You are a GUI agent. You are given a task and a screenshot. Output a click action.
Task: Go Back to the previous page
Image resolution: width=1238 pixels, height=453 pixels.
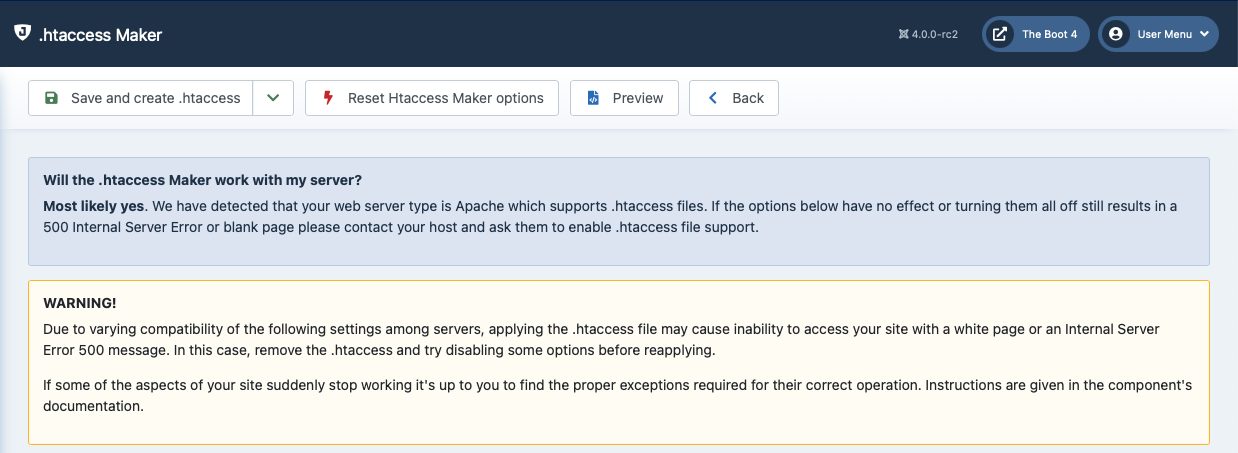(x=734, y=98)
